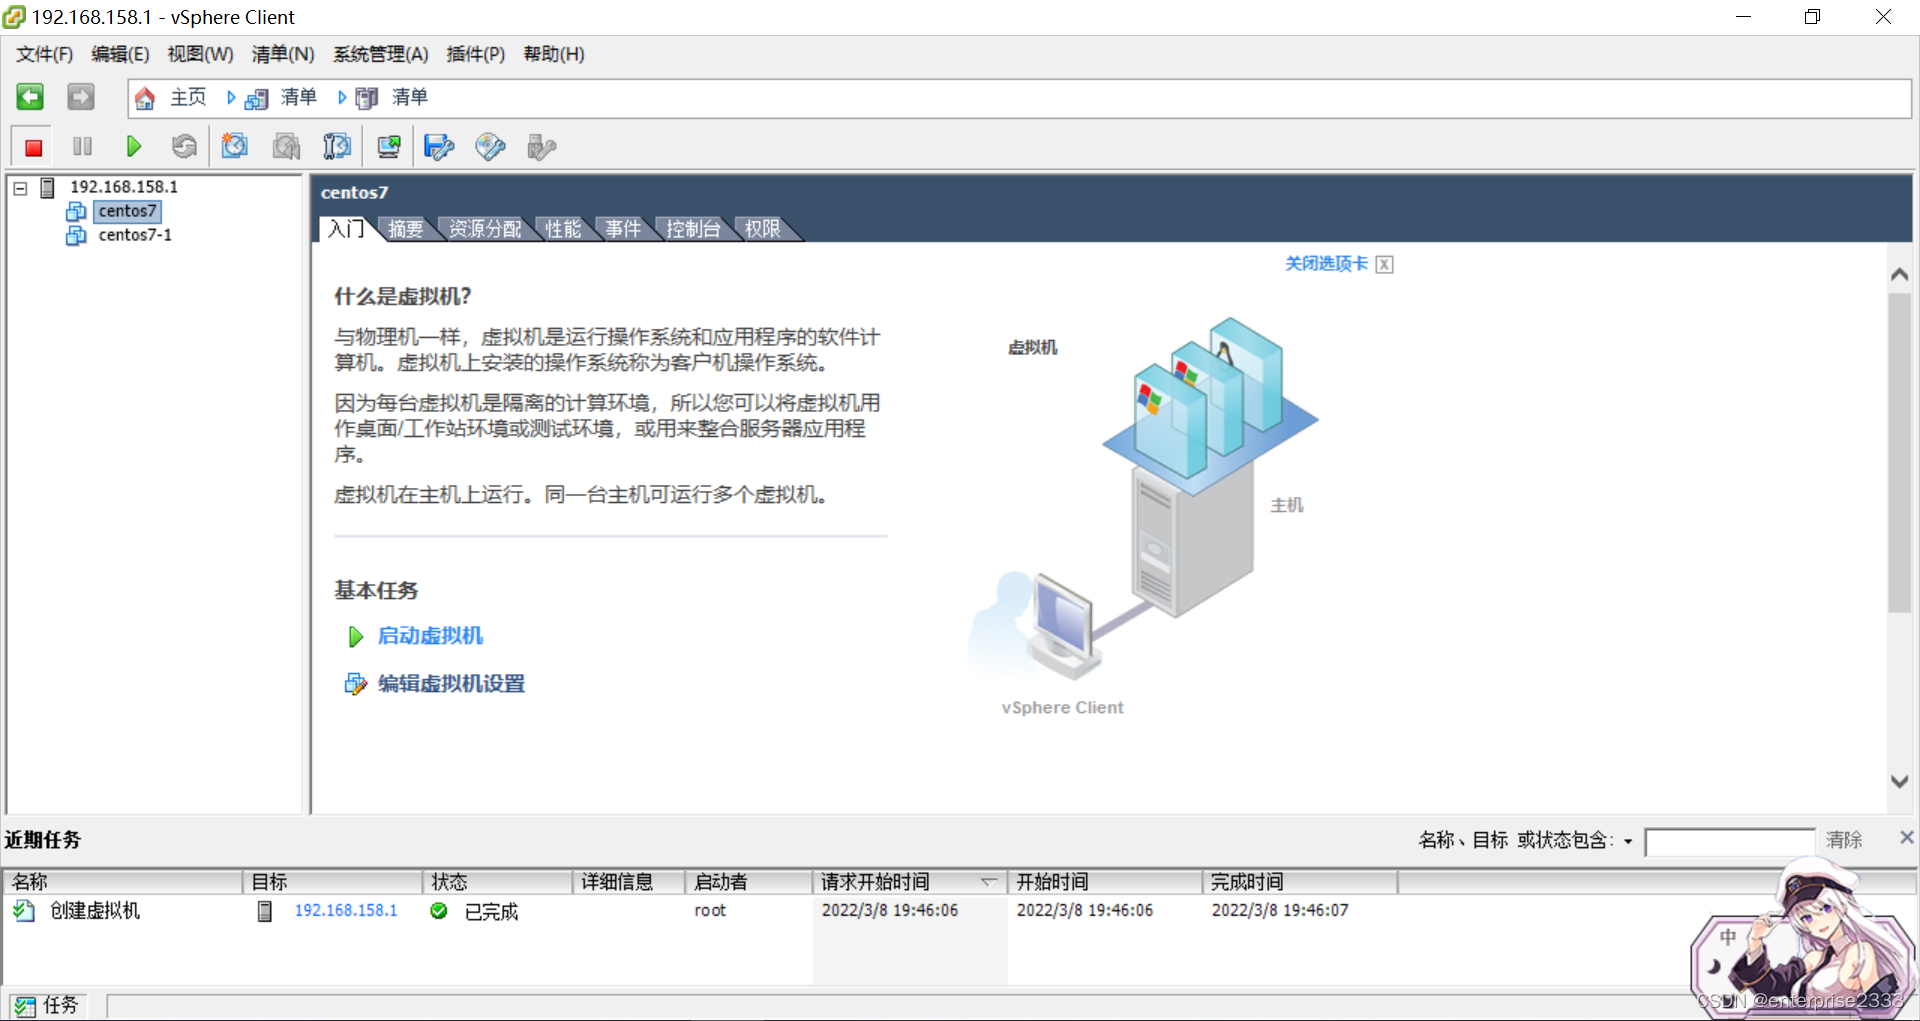Open the 名称、目标 或状态包含 filter dropdown
This screenshot has width=1920, height=1021.
click(x=1626, y=841)
